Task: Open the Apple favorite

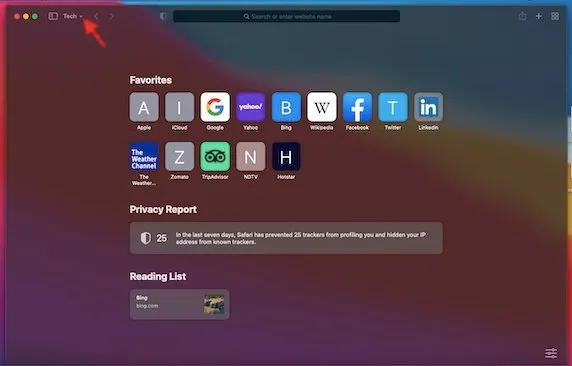Action: click(144, 107)
